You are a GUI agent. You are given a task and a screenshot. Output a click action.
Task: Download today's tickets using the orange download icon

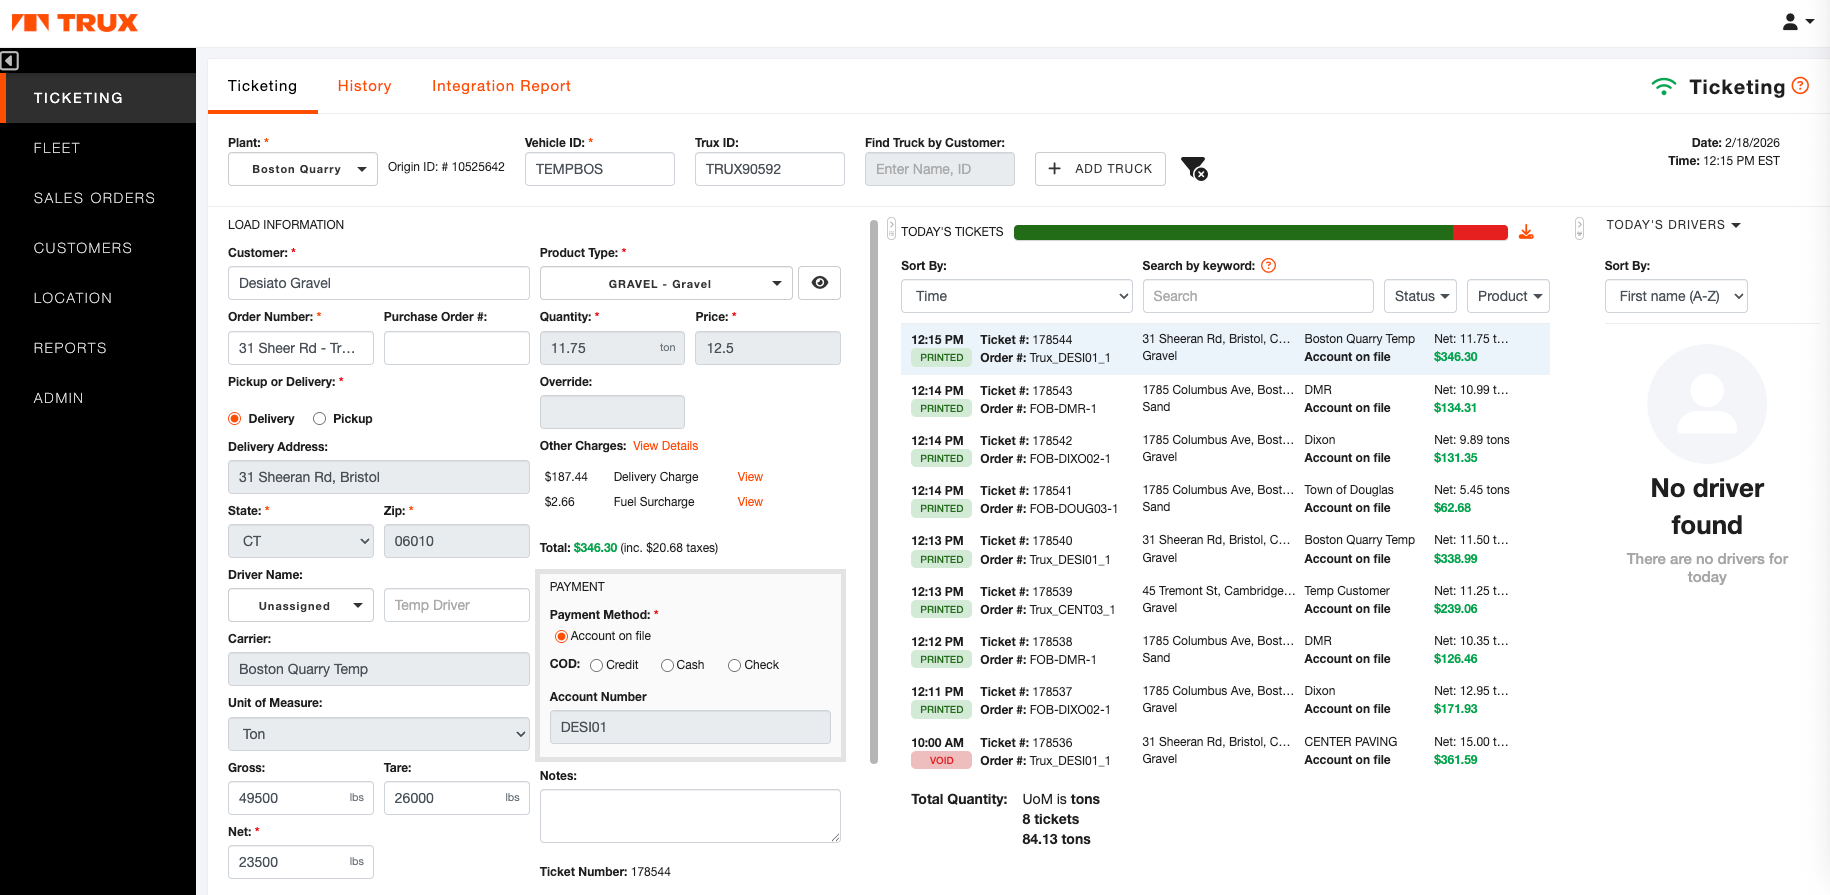point(1526,232)
